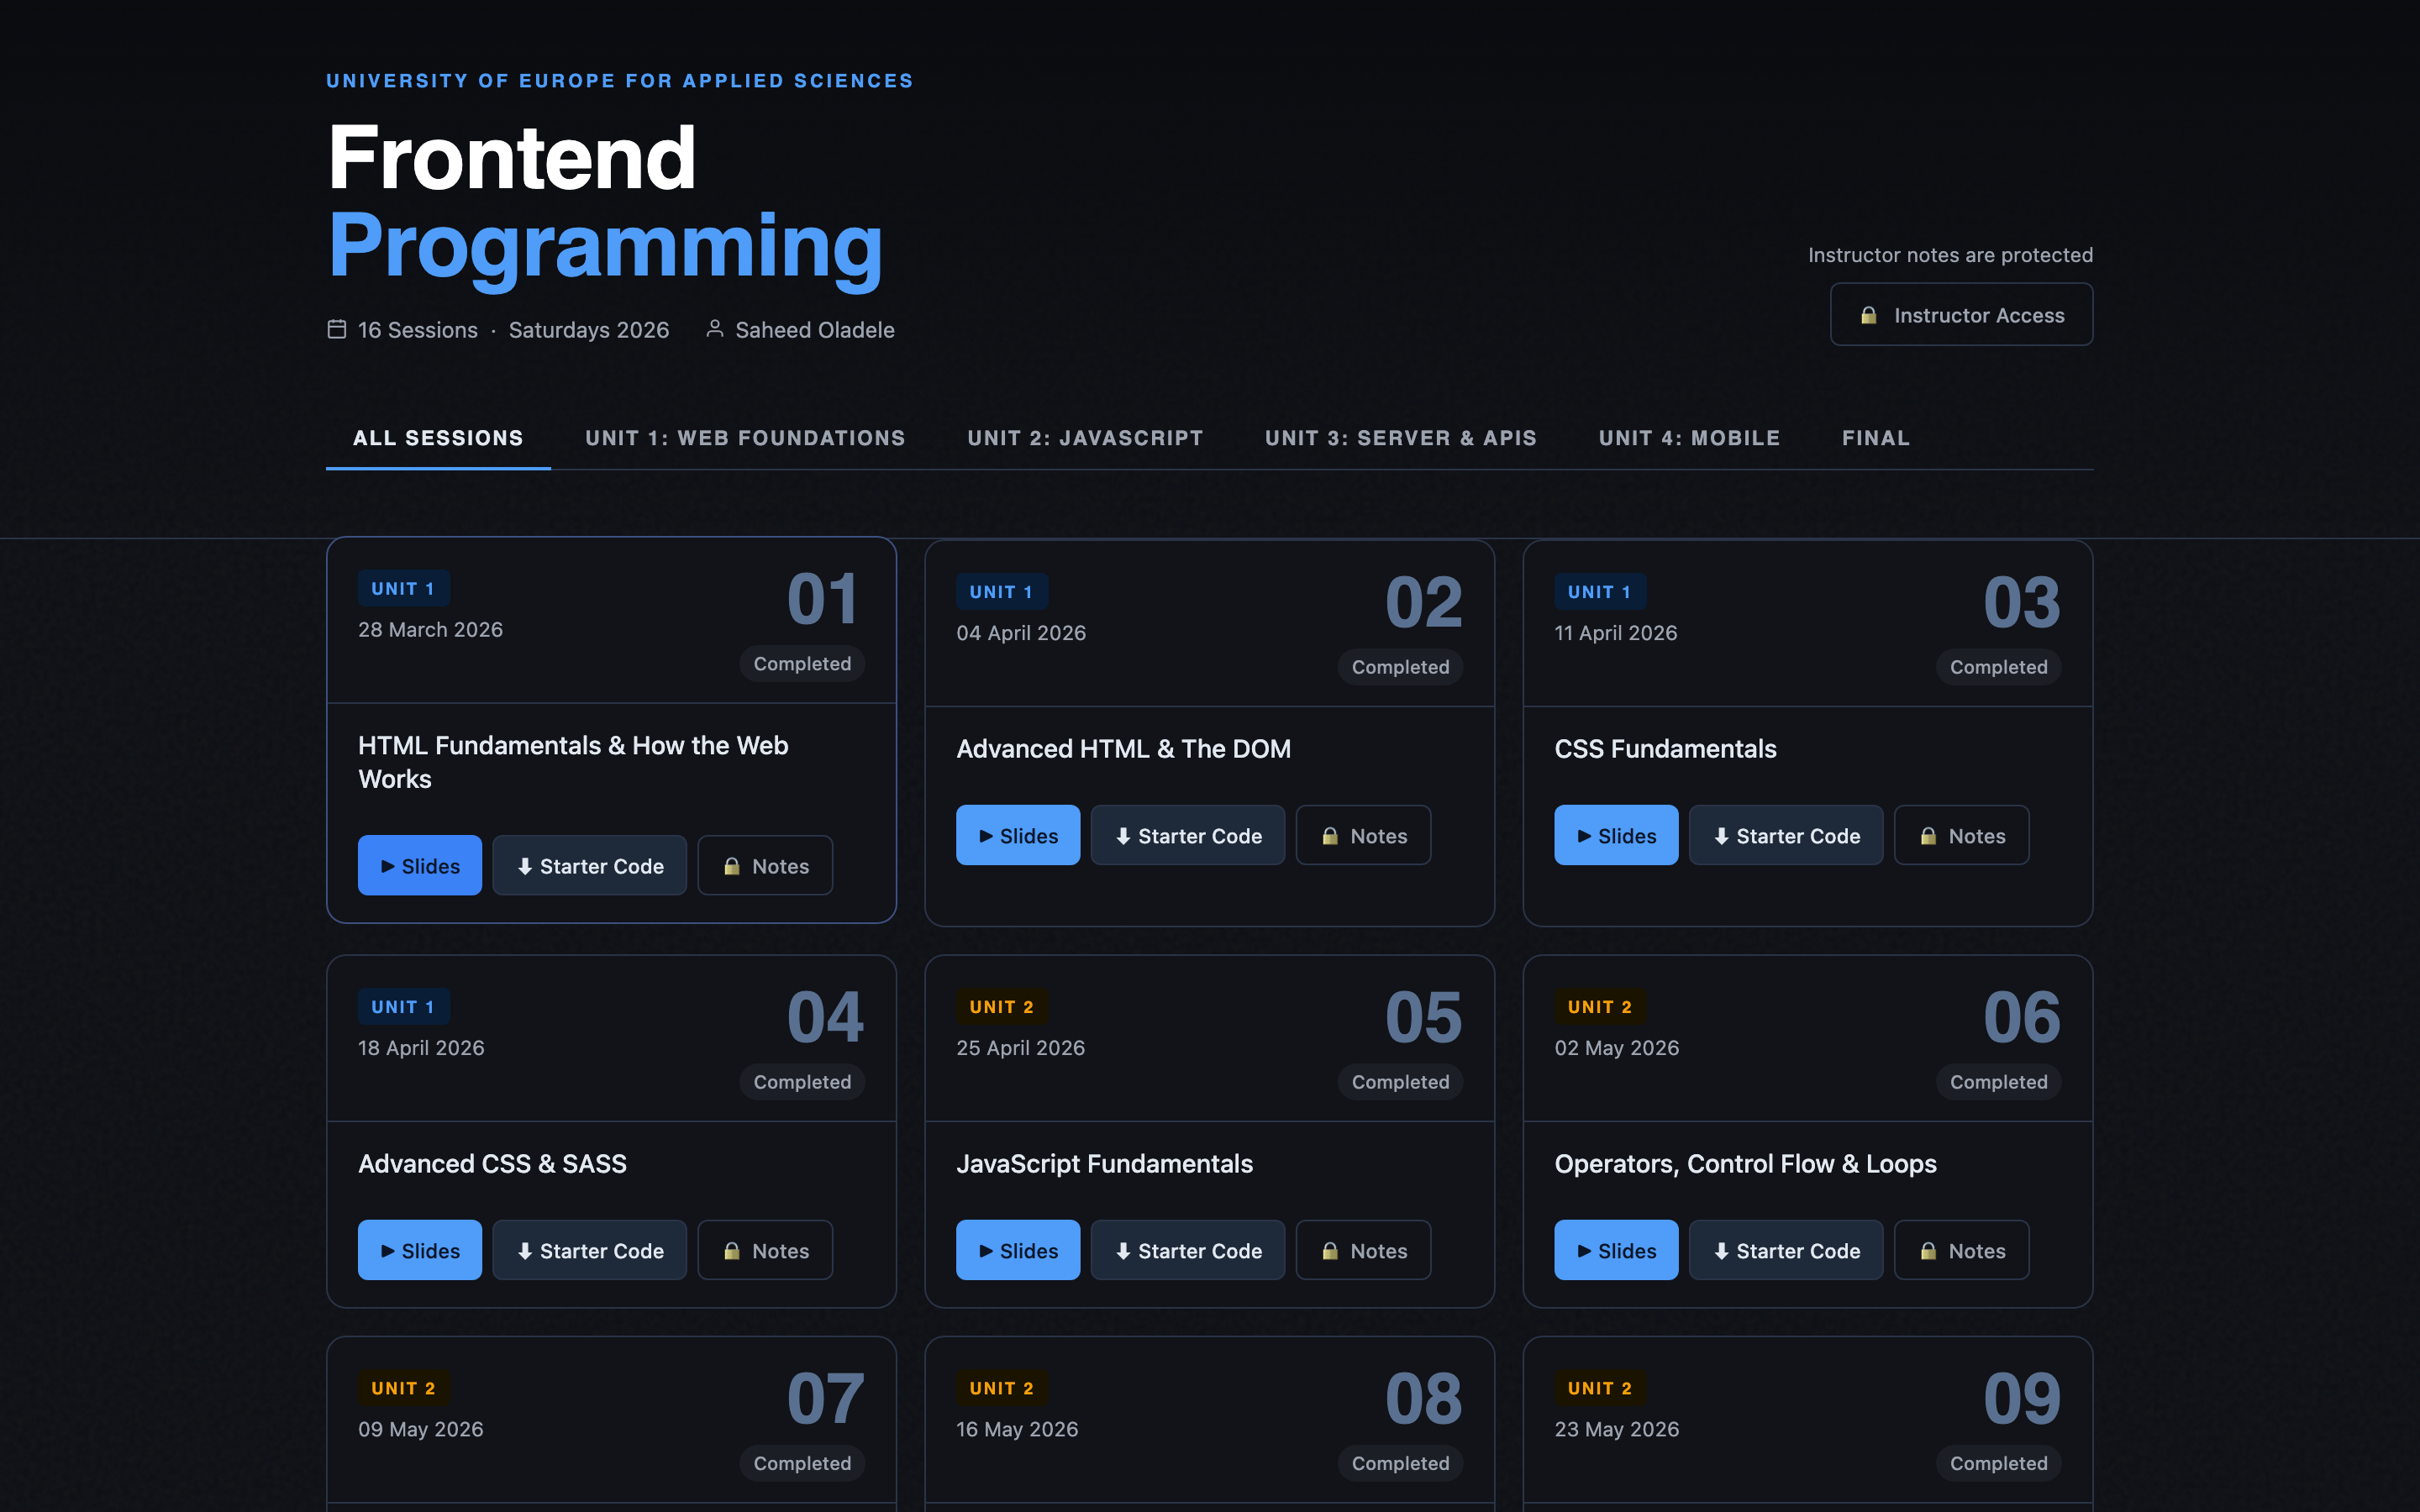Download Starter Code for JavaScript Fundamentals

(x=1188, y=1251)
